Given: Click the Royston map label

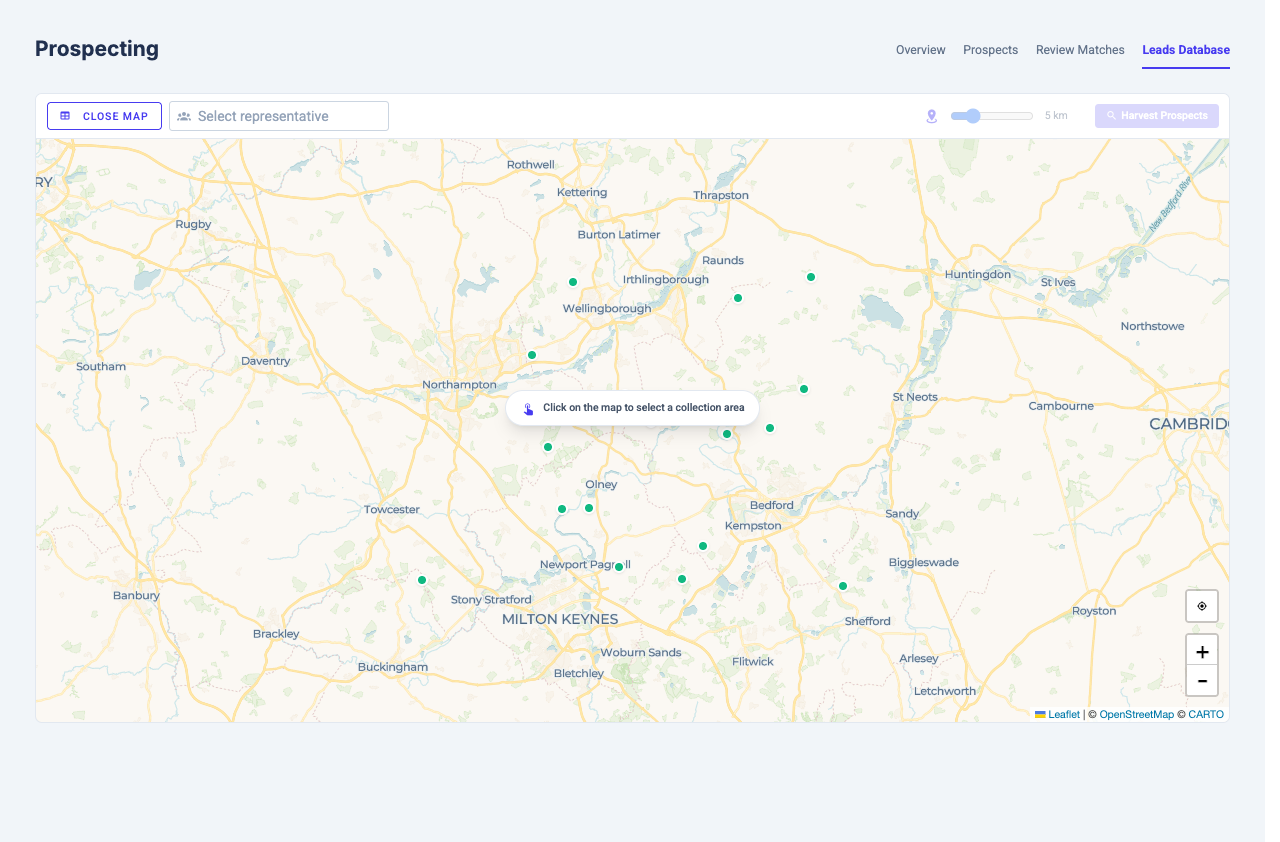Looking at the screenshot, I should (1094, 611).
